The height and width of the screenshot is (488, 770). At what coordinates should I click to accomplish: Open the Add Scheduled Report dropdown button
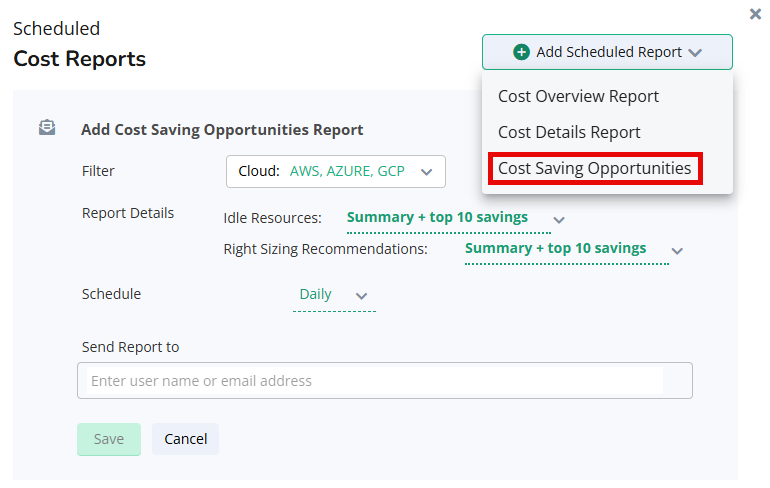tap(607, 52)
